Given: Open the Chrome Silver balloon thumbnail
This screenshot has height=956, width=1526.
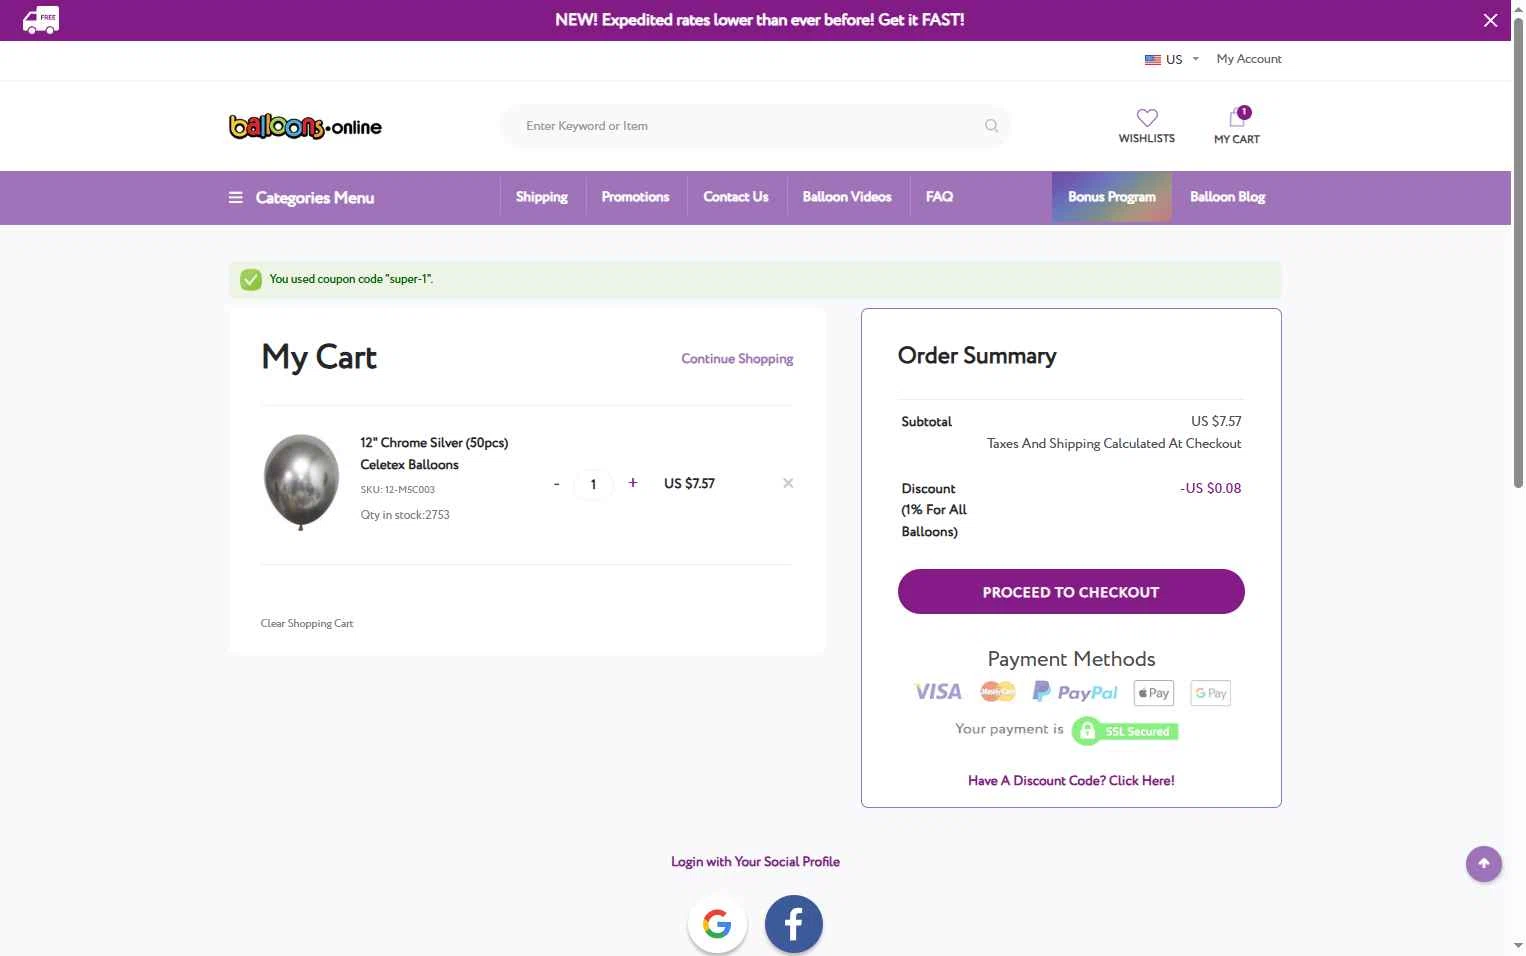Looking at the screenshot, I should (301, 482).
